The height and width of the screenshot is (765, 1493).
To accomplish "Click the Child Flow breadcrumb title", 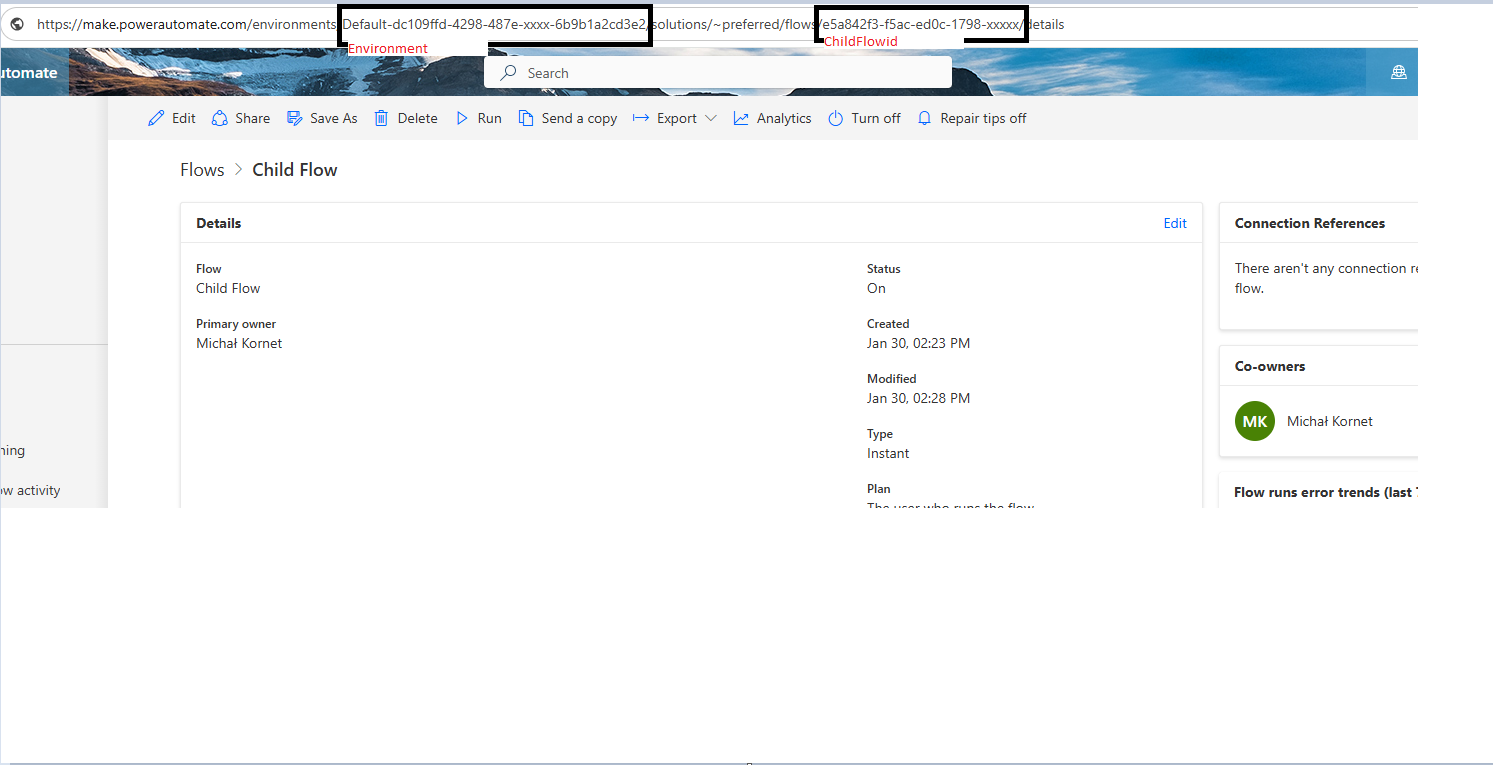I will point(295,170).
